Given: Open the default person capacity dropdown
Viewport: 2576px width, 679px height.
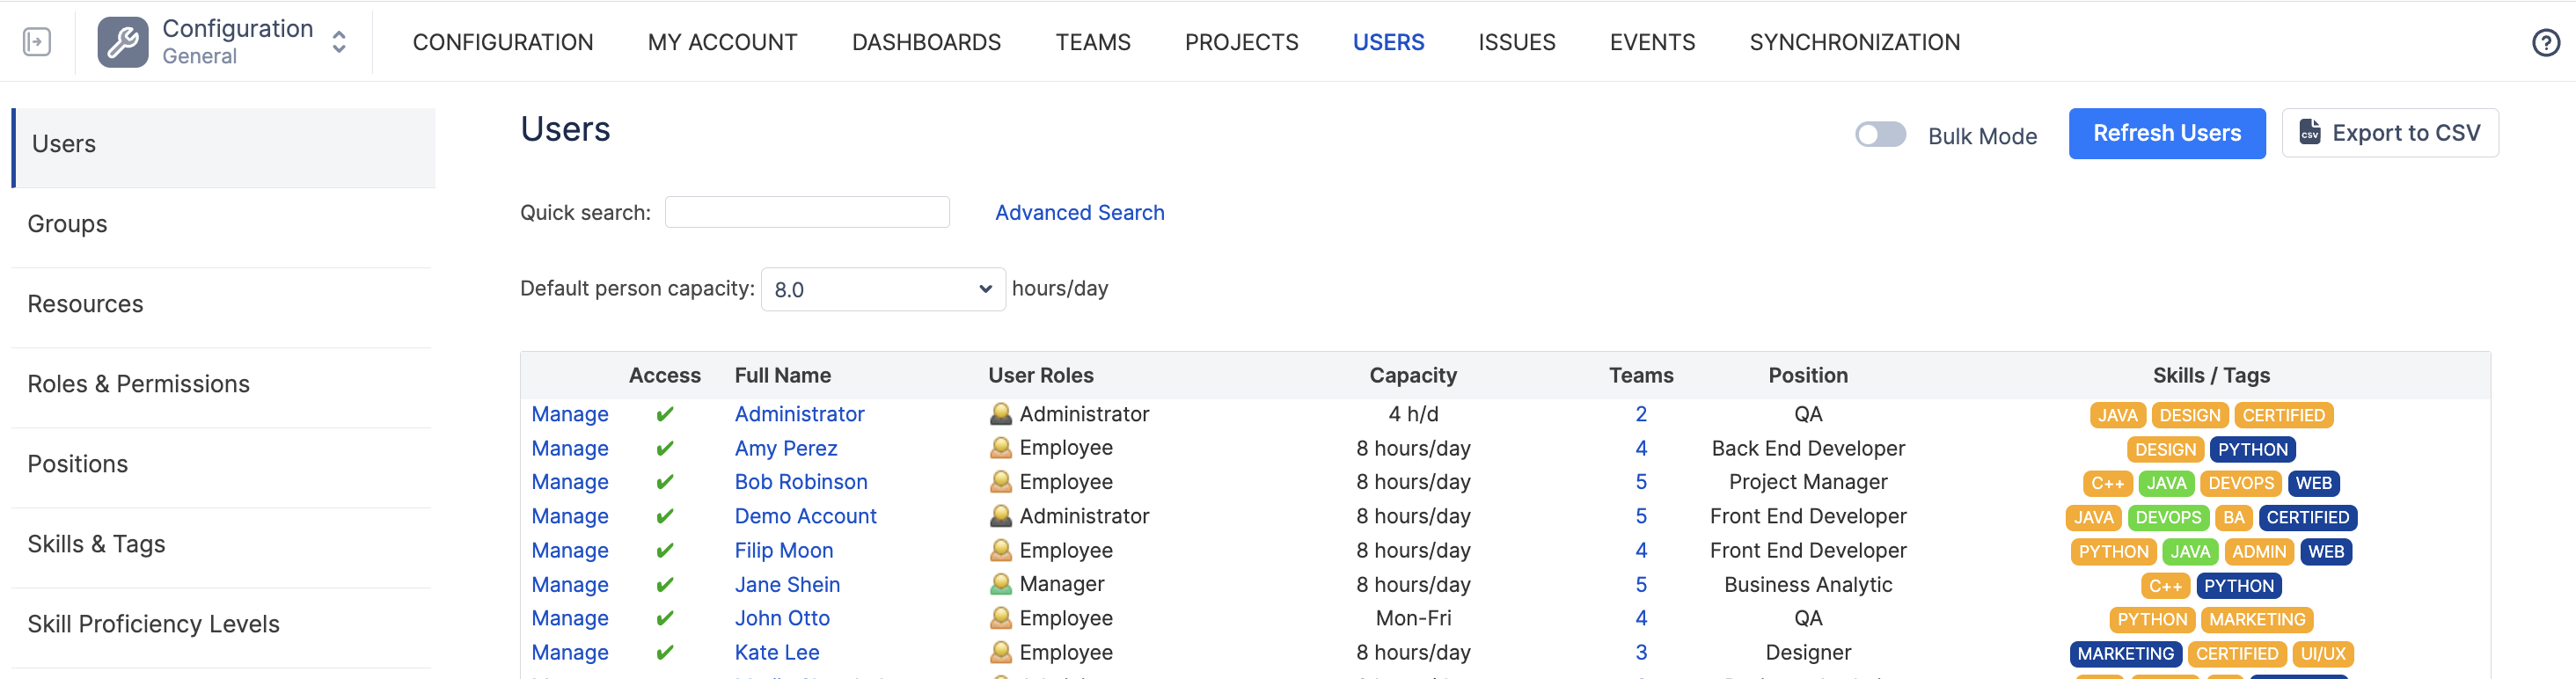Looking at the screenshot, I should (x=882, y=289).
